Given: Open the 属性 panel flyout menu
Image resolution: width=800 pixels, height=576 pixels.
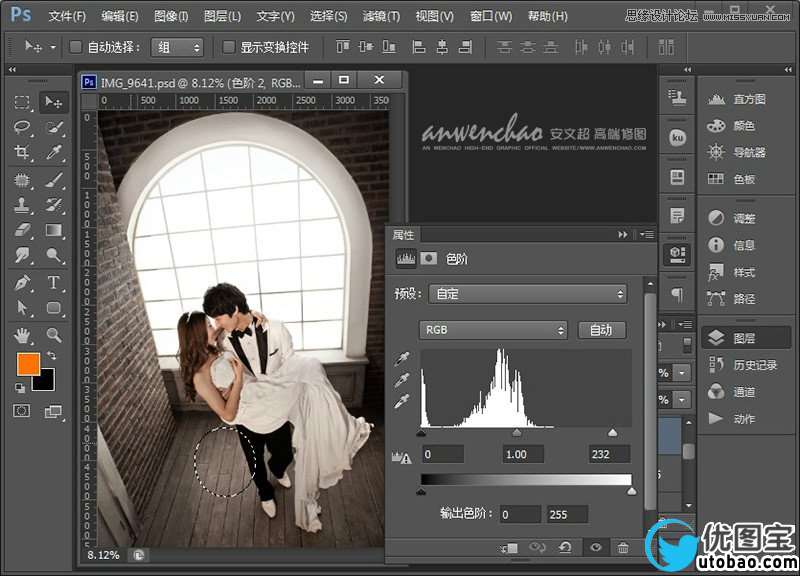Looking at the screenshot, I should coord(646,235).
